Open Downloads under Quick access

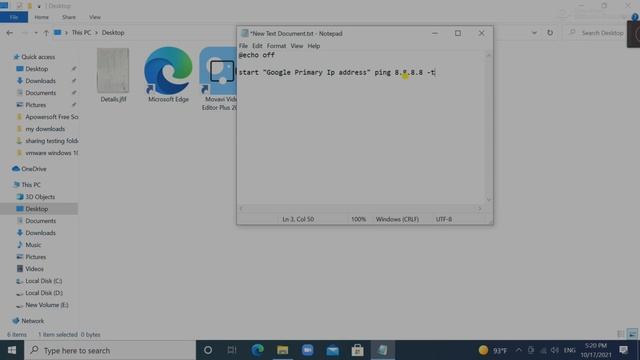click(40, 81)
